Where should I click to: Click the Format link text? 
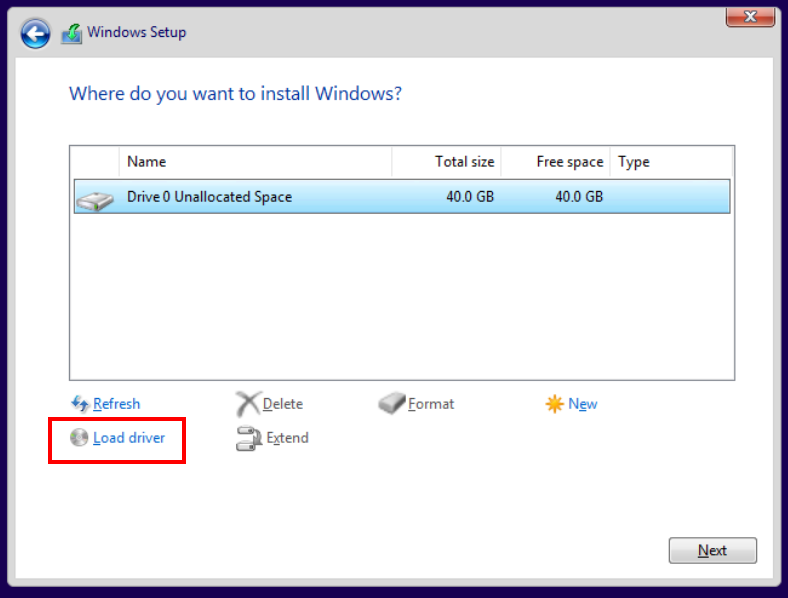pos(431,404)
